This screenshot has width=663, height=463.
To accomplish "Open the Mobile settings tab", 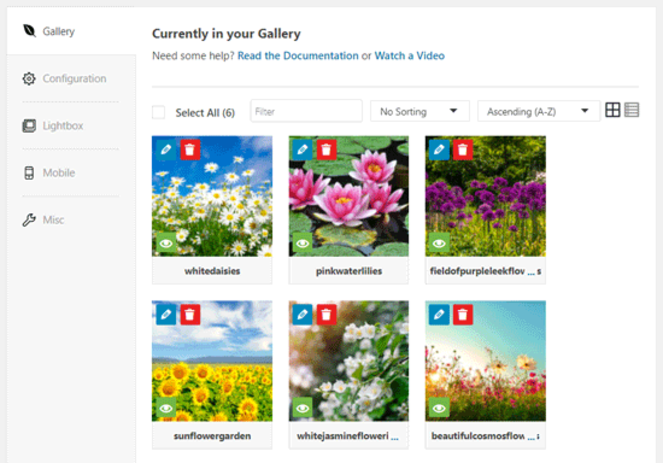I will pyautogui.click(x=58, y=173).
